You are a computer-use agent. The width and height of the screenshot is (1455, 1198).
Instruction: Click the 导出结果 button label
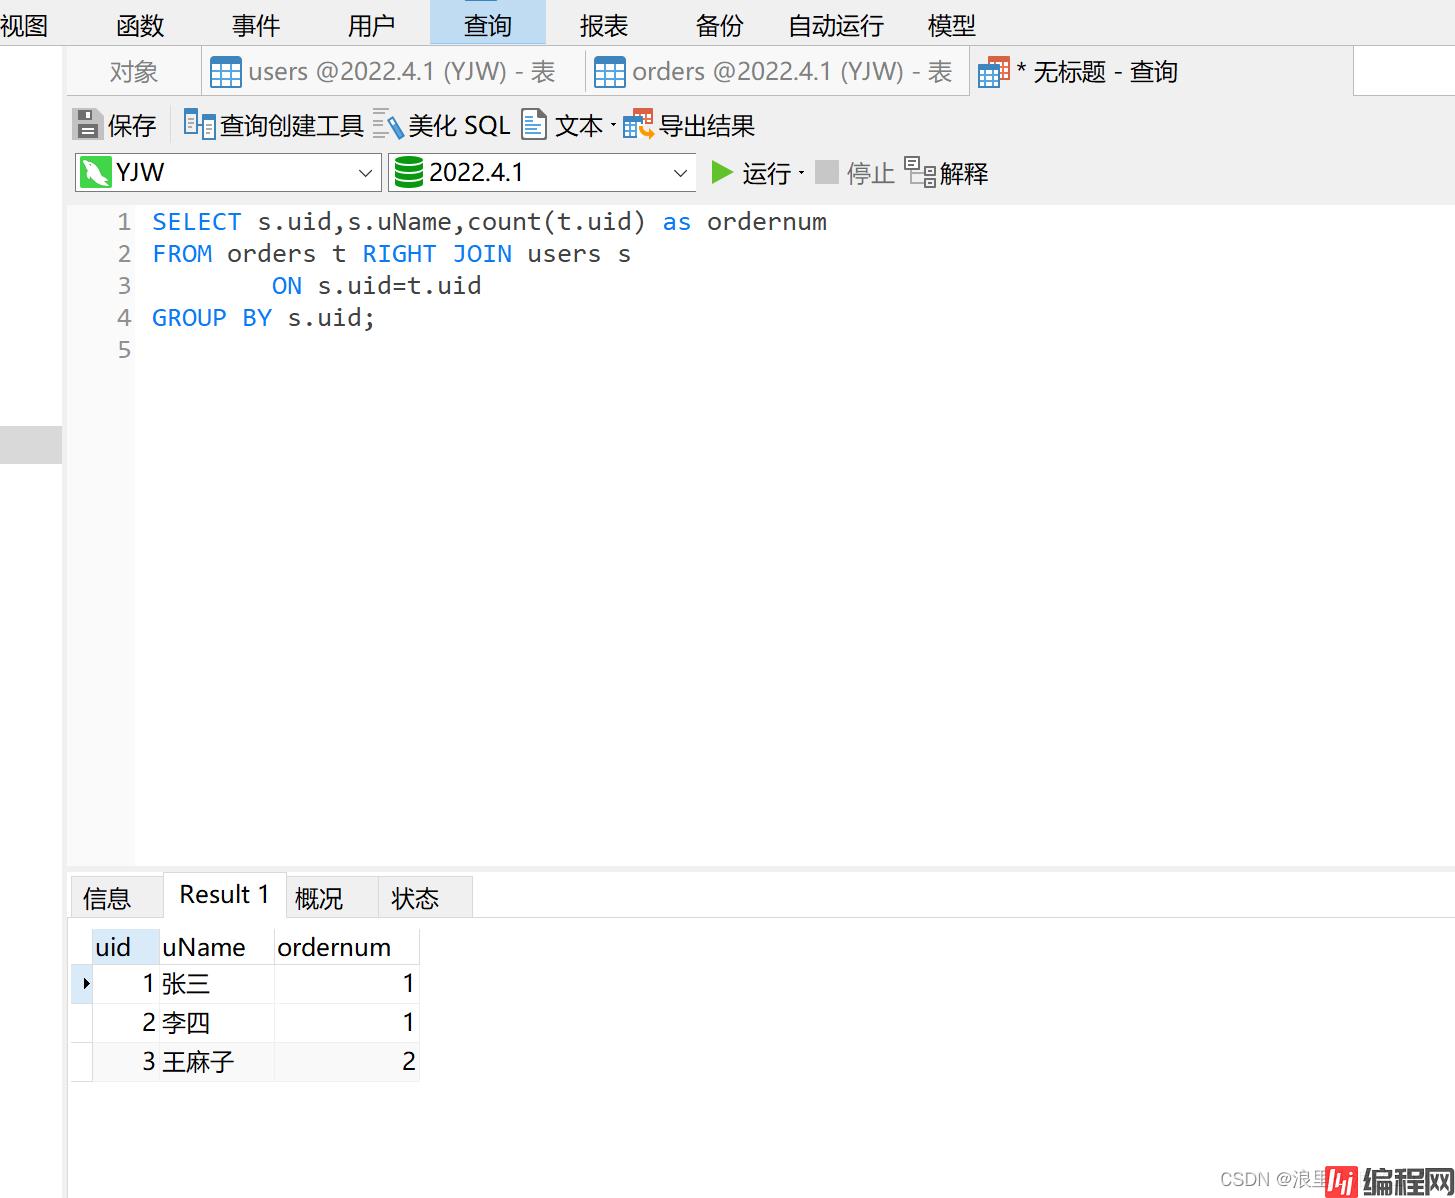pyautogui.click(x=707, y=126)
